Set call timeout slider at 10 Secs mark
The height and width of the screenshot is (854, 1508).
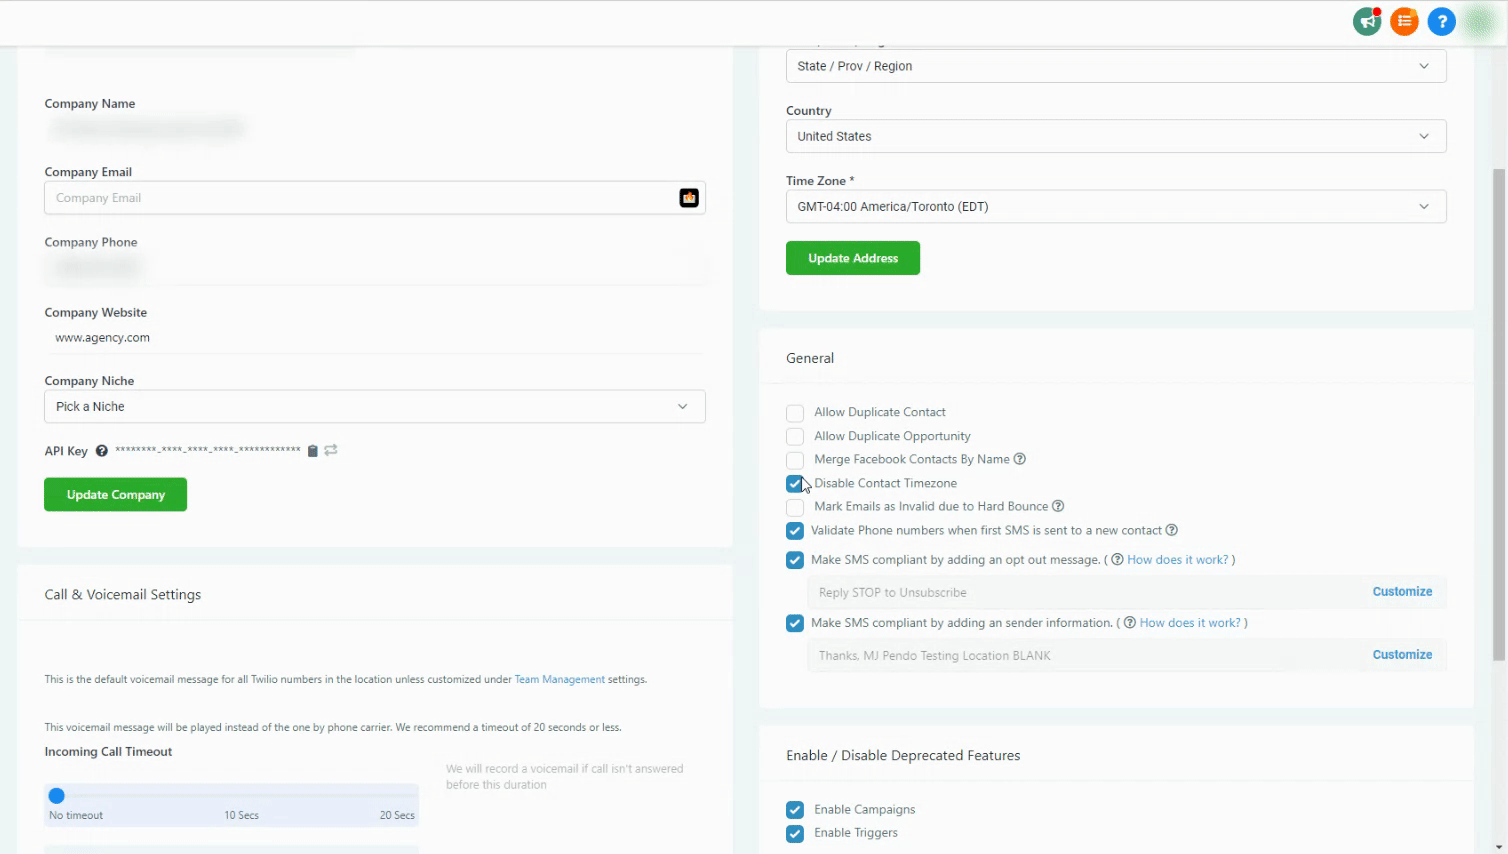pos(241,796)
